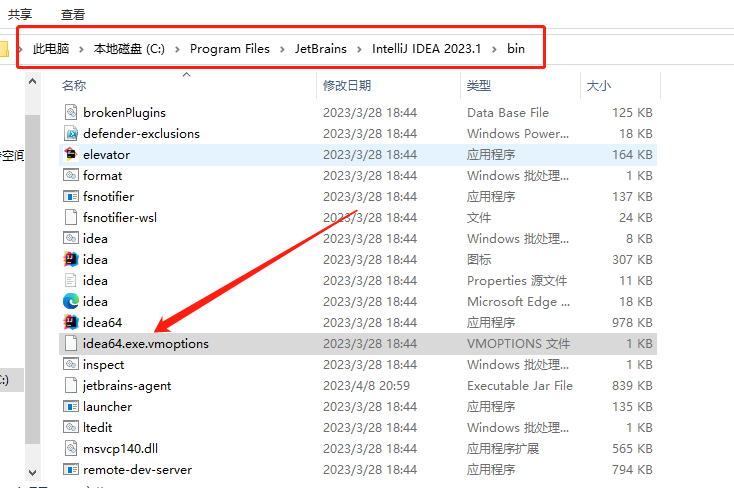The image size is (734, 488).
Task: Click the launcher application icon
Action: pos(71,407)
